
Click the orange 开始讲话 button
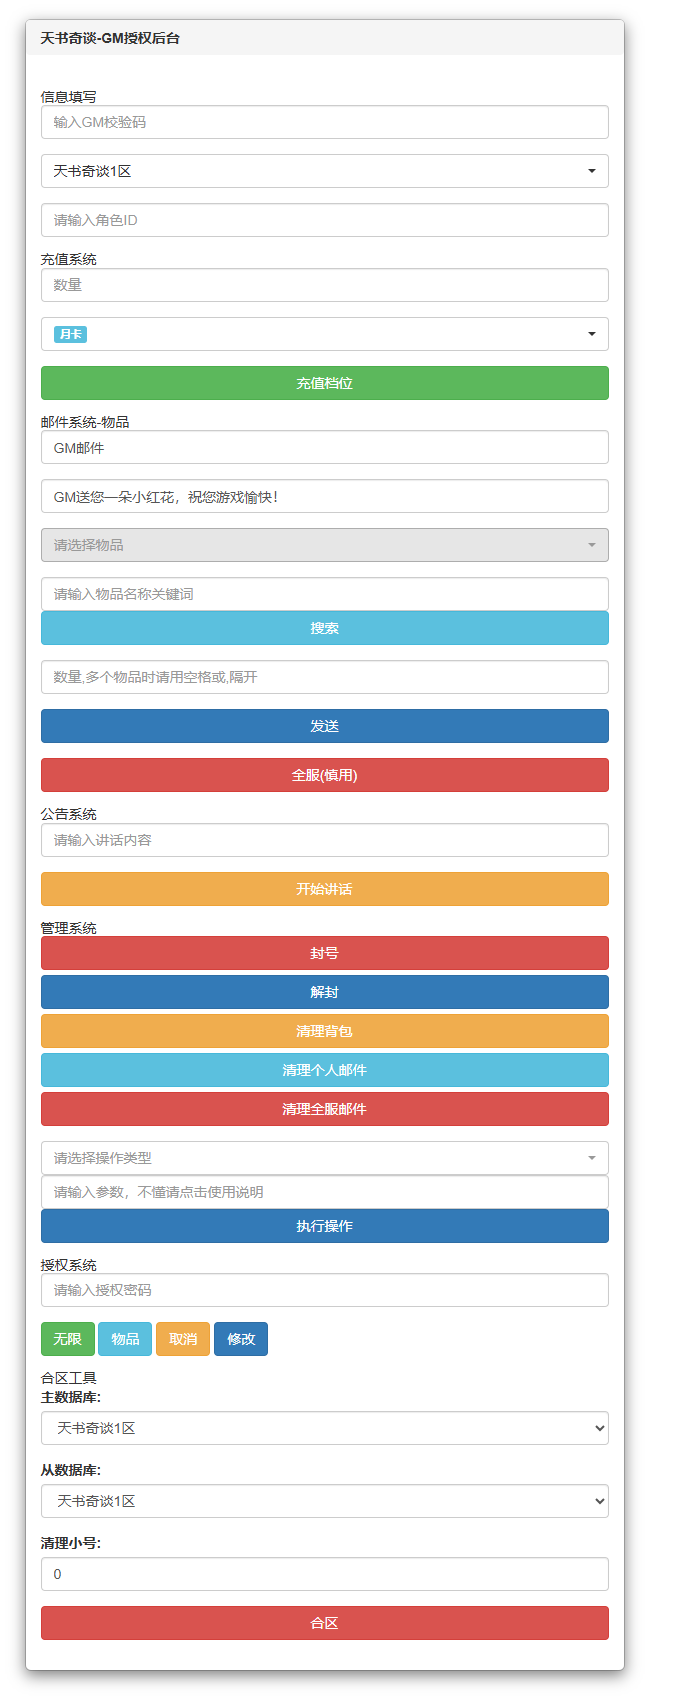pyautogui.click(x=324, y=889)
